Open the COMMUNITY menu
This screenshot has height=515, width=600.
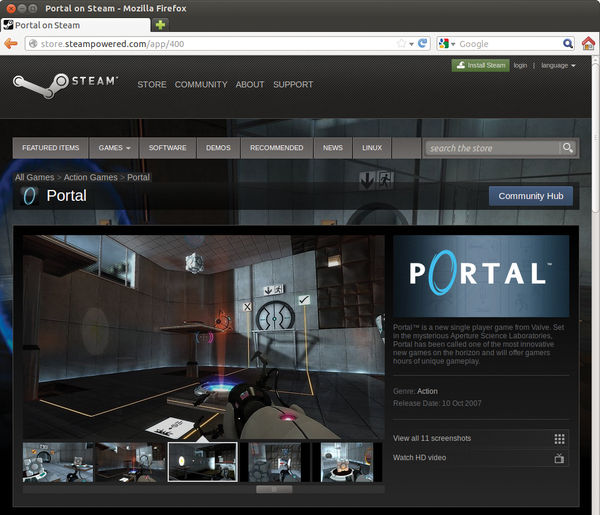tap(201, 85)
